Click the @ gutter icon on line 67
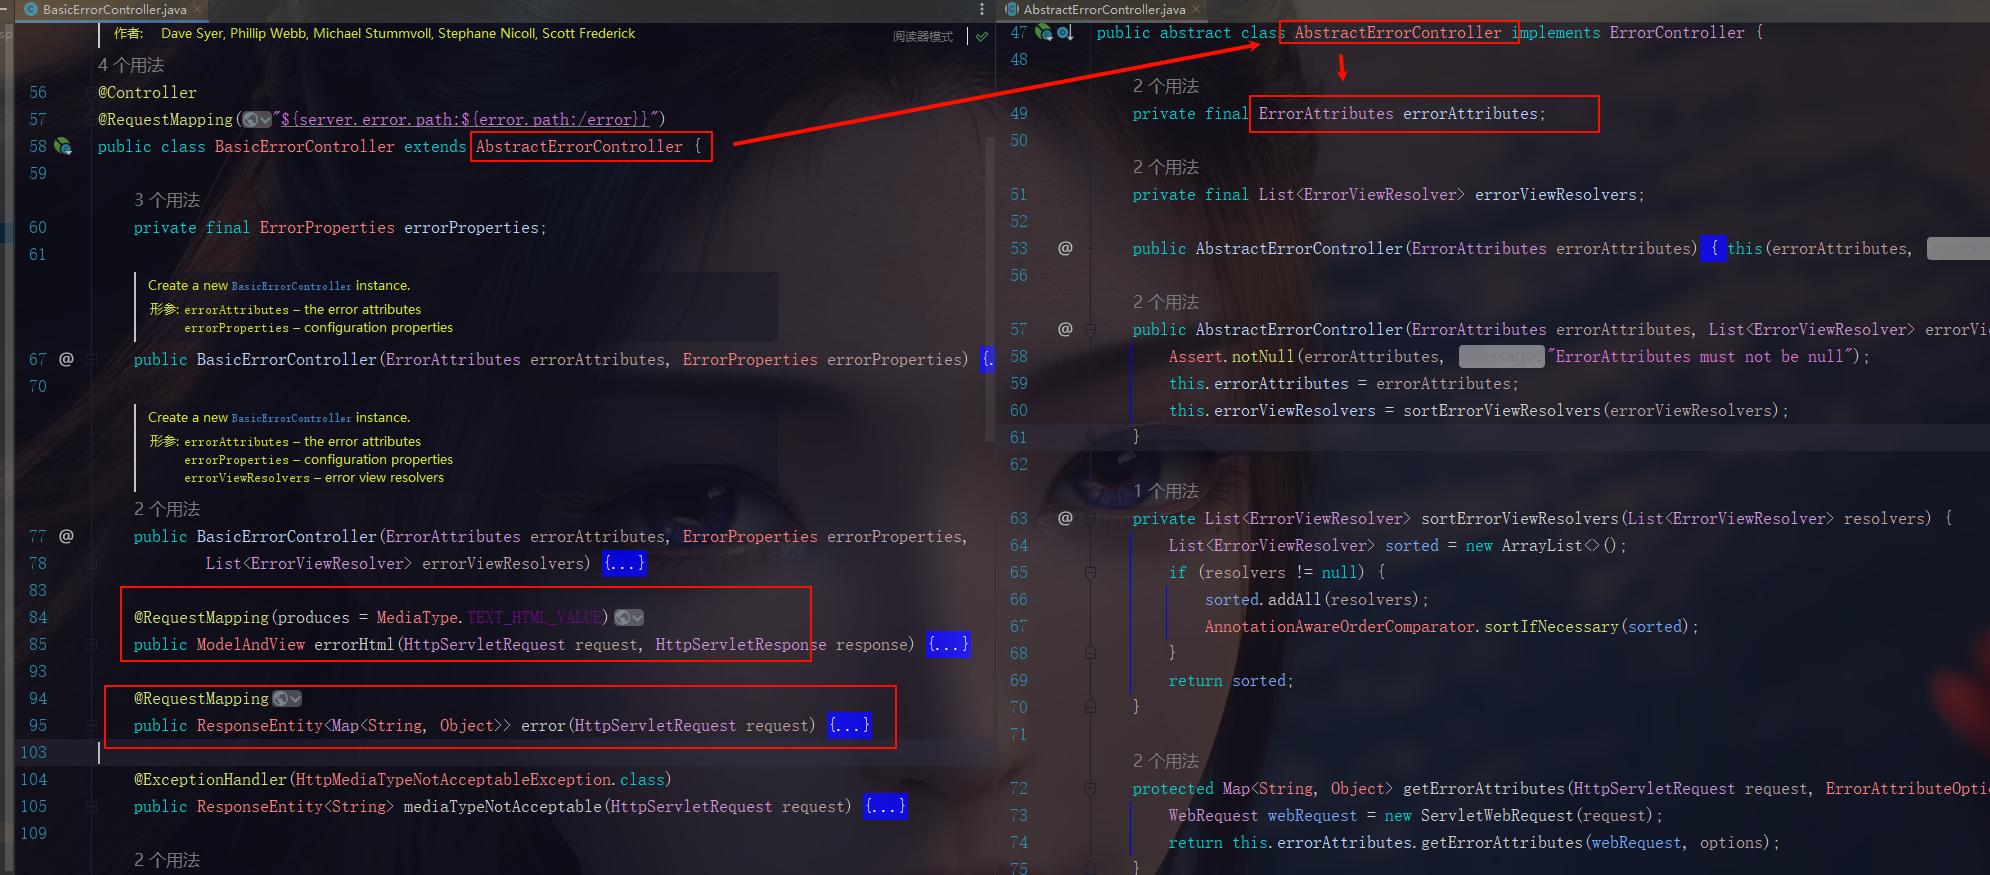Screen dimensions: 1990x875 point(66,359)
